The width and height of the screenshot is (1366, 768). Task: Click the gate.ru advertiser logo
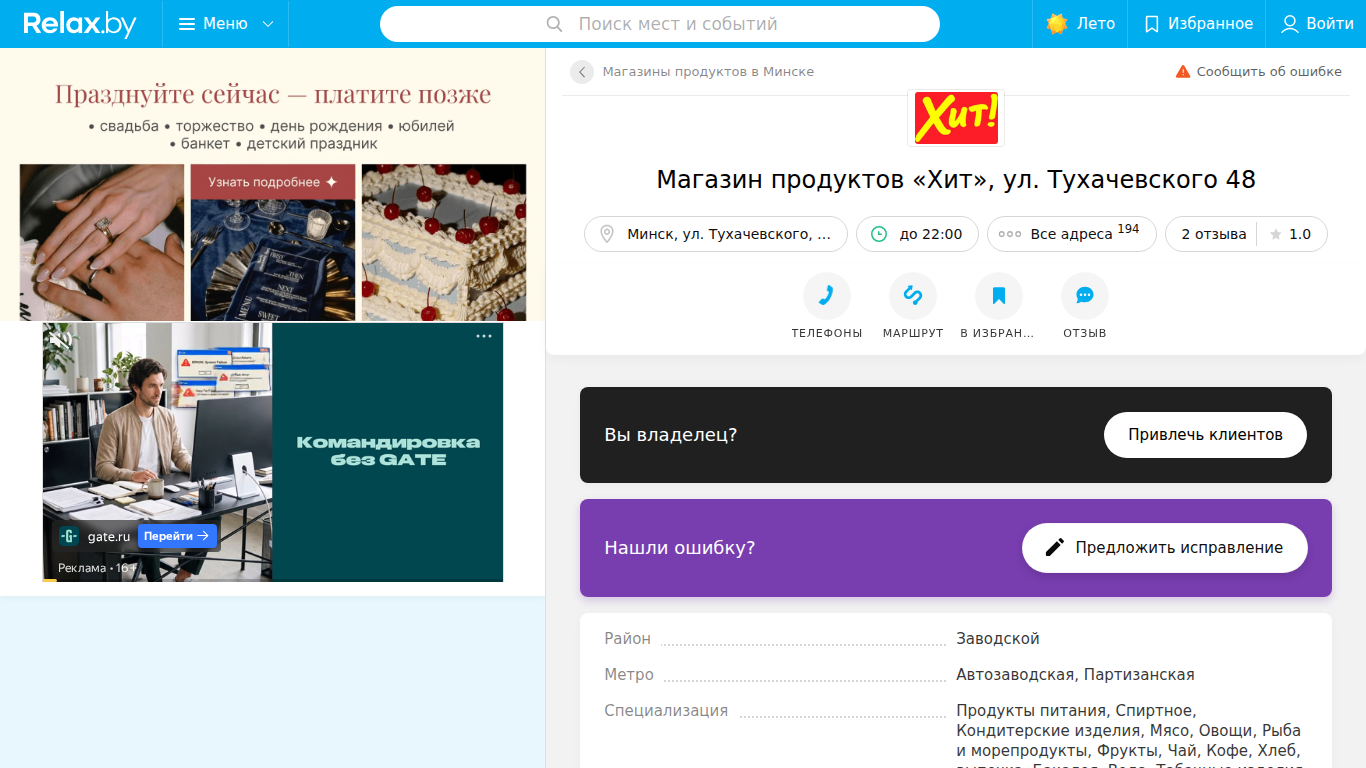click(x=69, y=536)
